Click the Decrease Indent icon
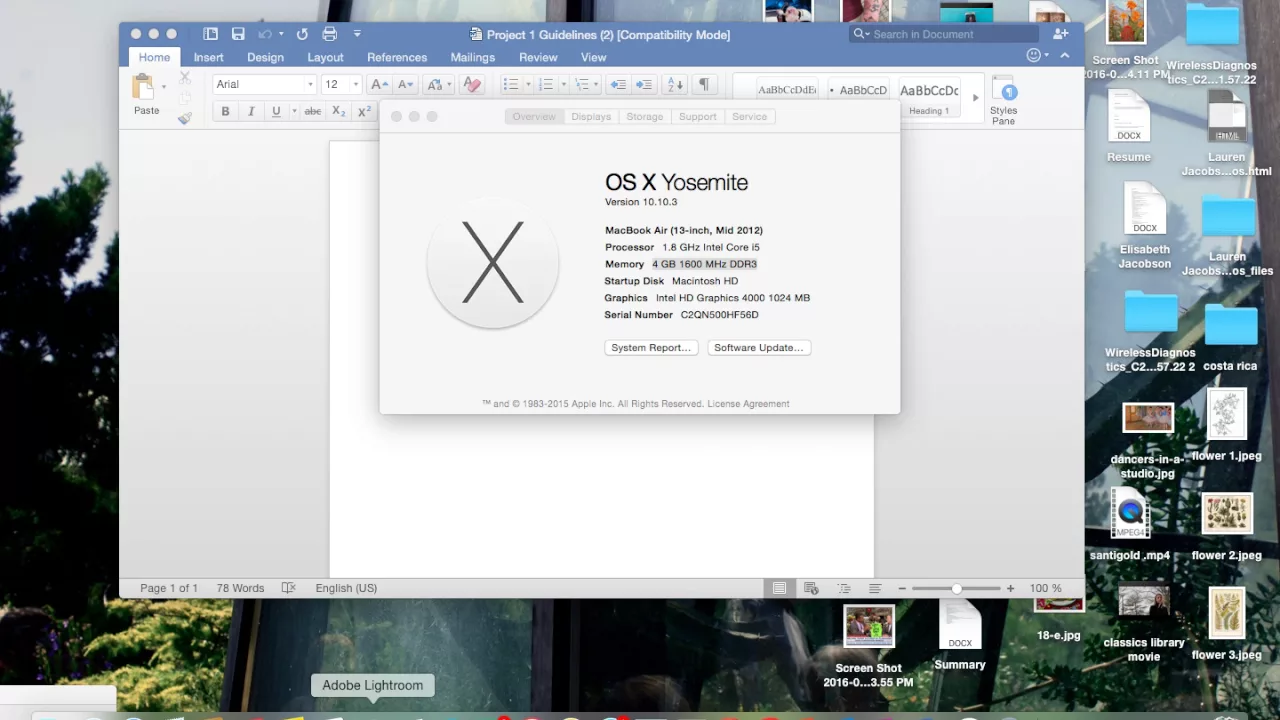This screenshot has height=720, width=1280. [x=618, y=85]
